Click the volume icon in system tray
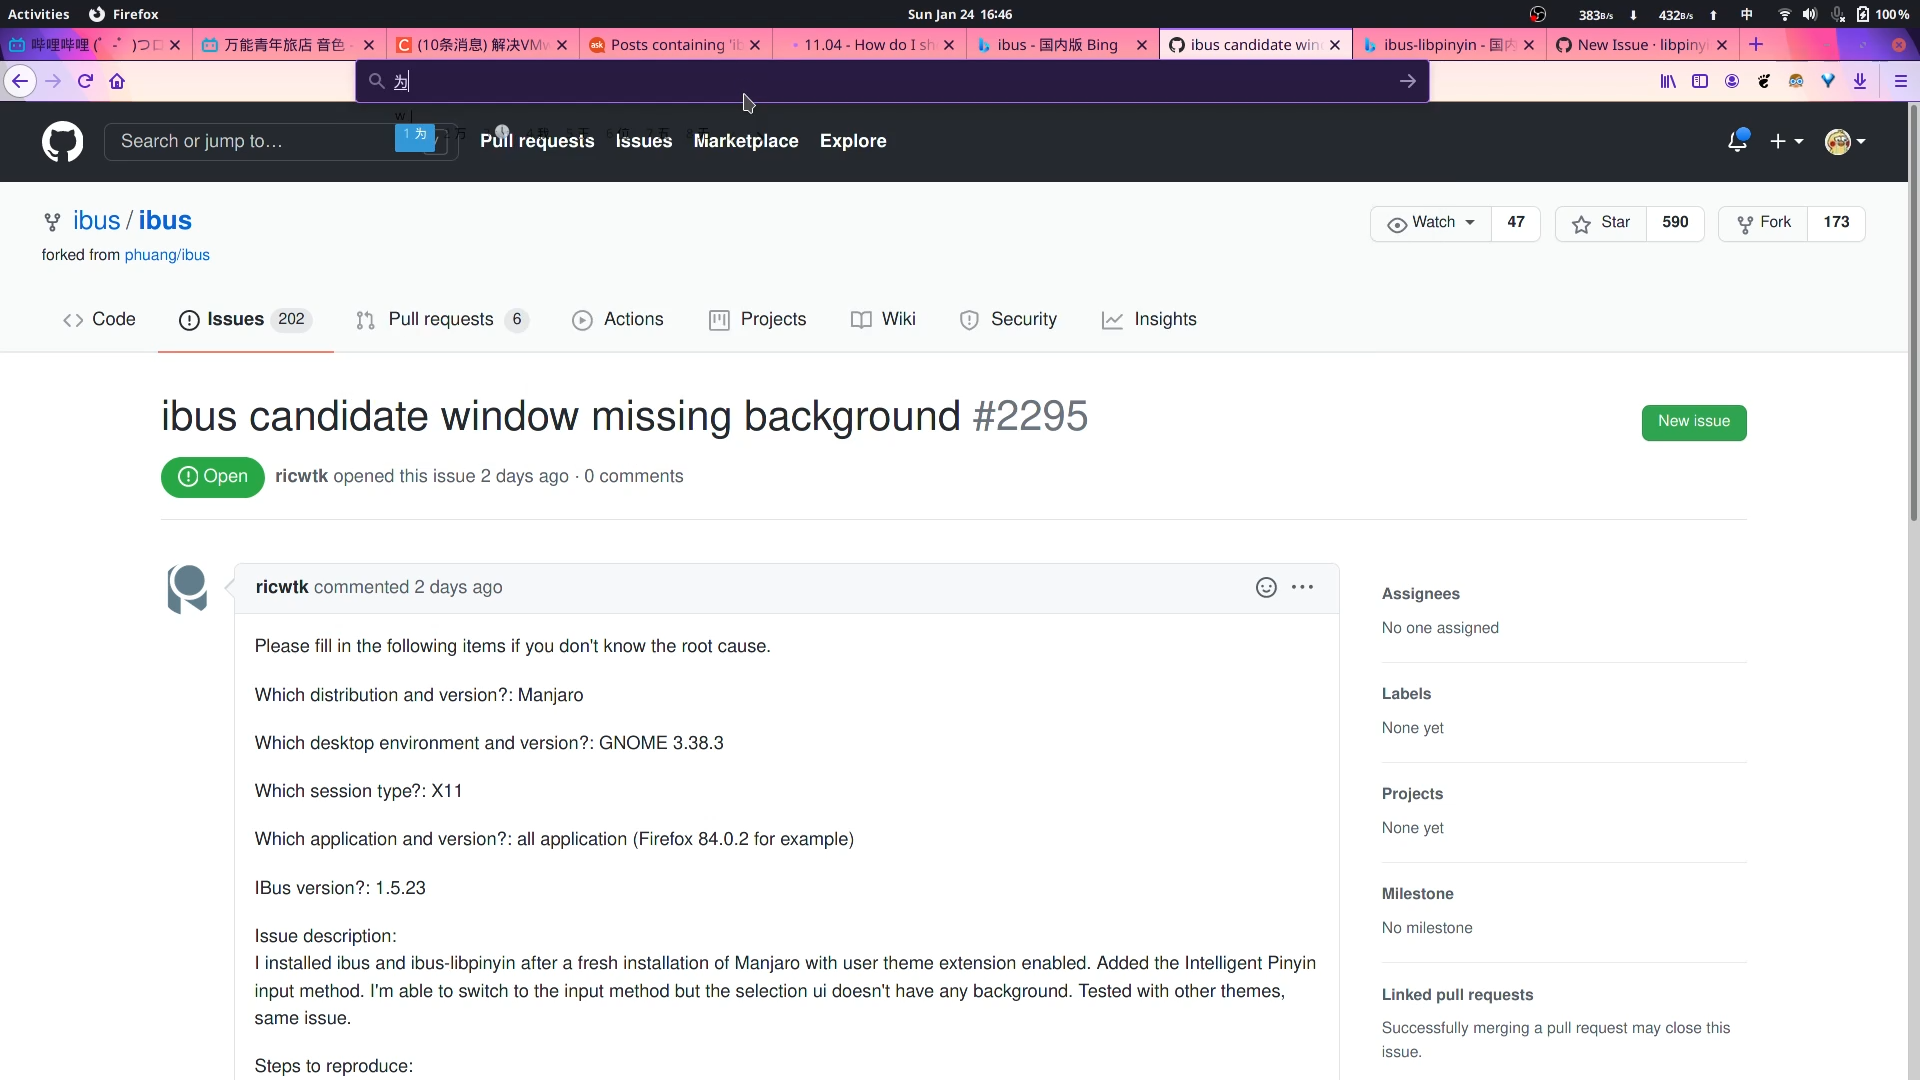Viewport: 1920px width, 1080px height. pos(1810,14)
